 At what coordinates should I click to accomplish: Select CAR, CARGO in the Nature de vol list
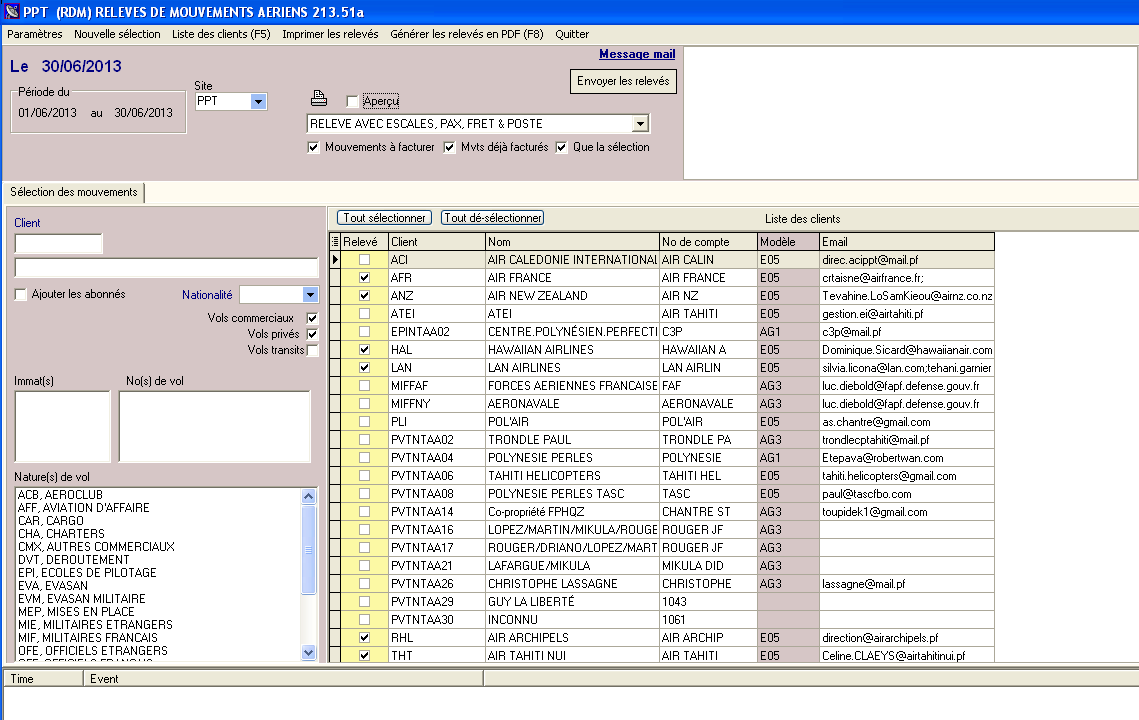pyautogui.click(x=52, y=521)
